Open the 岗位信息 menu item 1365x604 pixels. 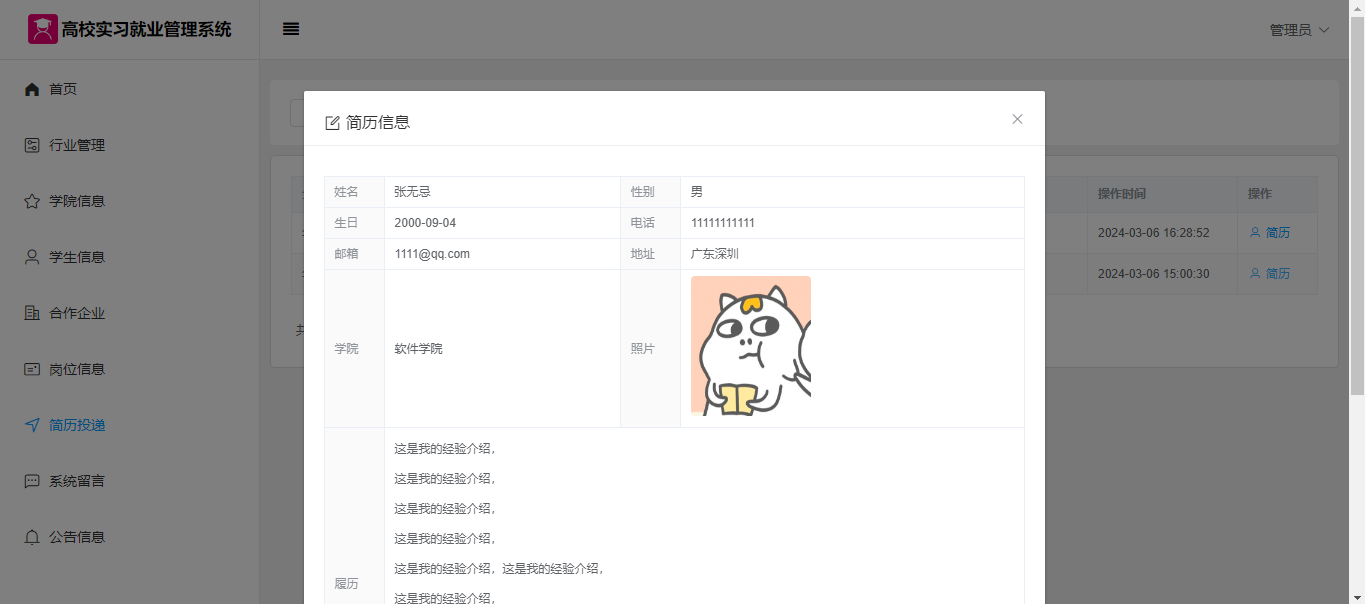[x=130, y=369]
